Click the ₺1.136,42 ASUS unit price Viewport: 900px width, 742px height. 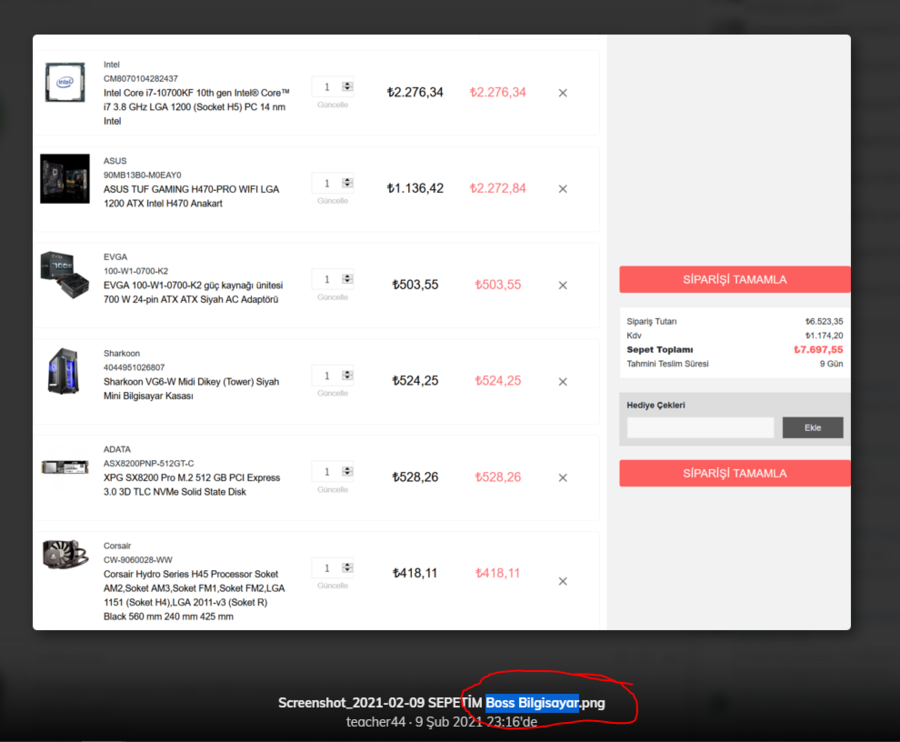click(415, 188)
